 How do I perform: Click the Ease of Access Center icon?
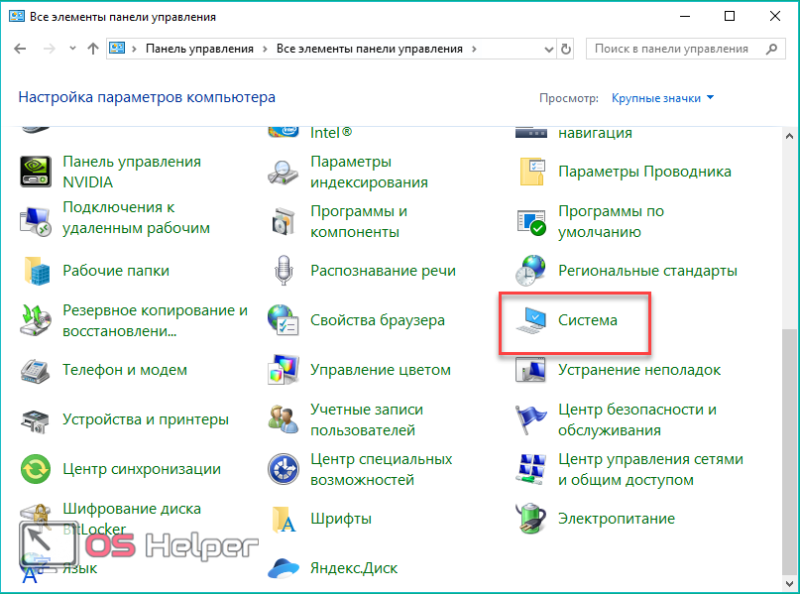click(x=283, y=468)
